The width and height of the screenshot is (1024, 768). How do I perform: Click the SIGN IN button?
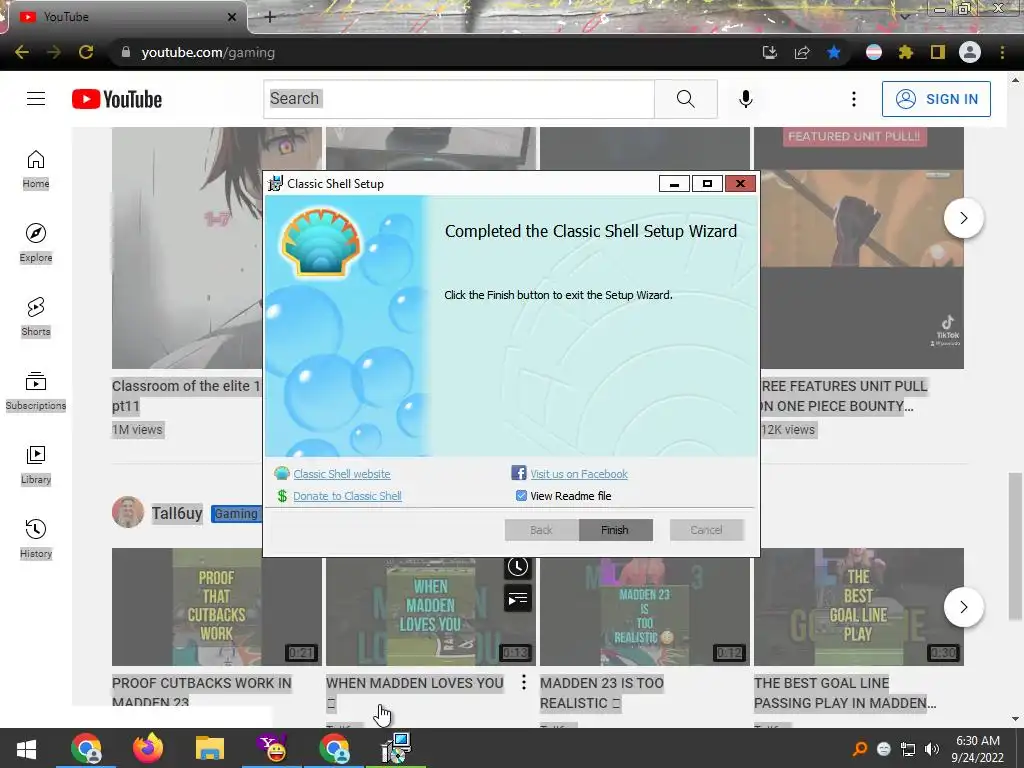(x=936, y=99)
